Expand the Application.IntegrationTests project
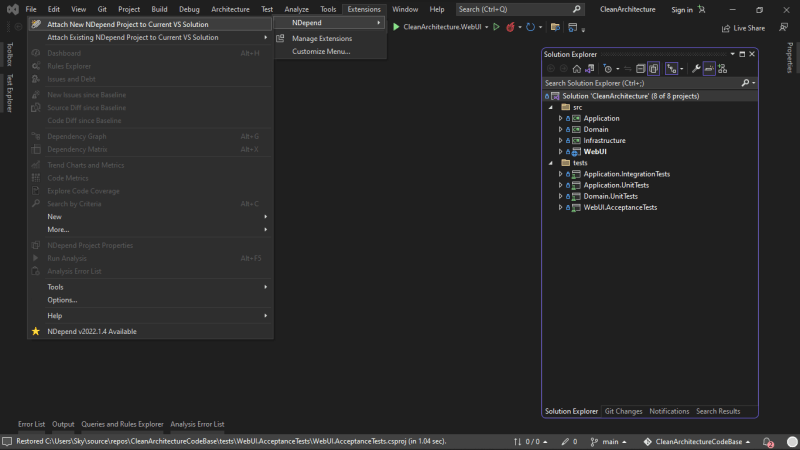The width and height of the screenshot is (800, 450). pyautogui.click(x=560, y=174)
